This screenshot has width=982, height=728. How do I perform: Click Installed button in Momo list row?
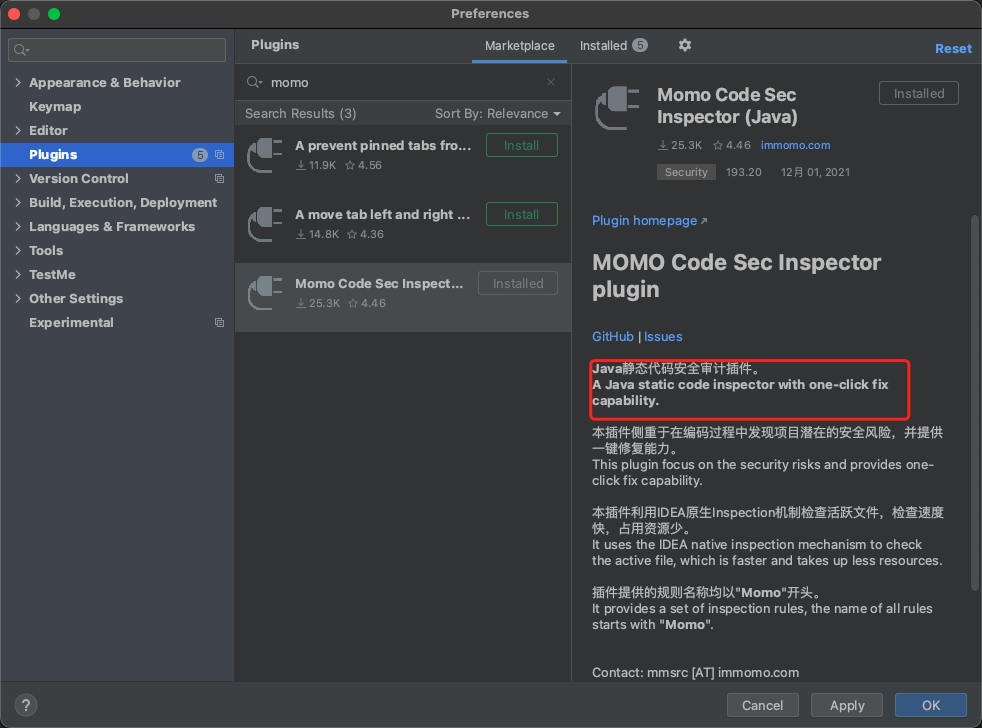pos(518,283)
